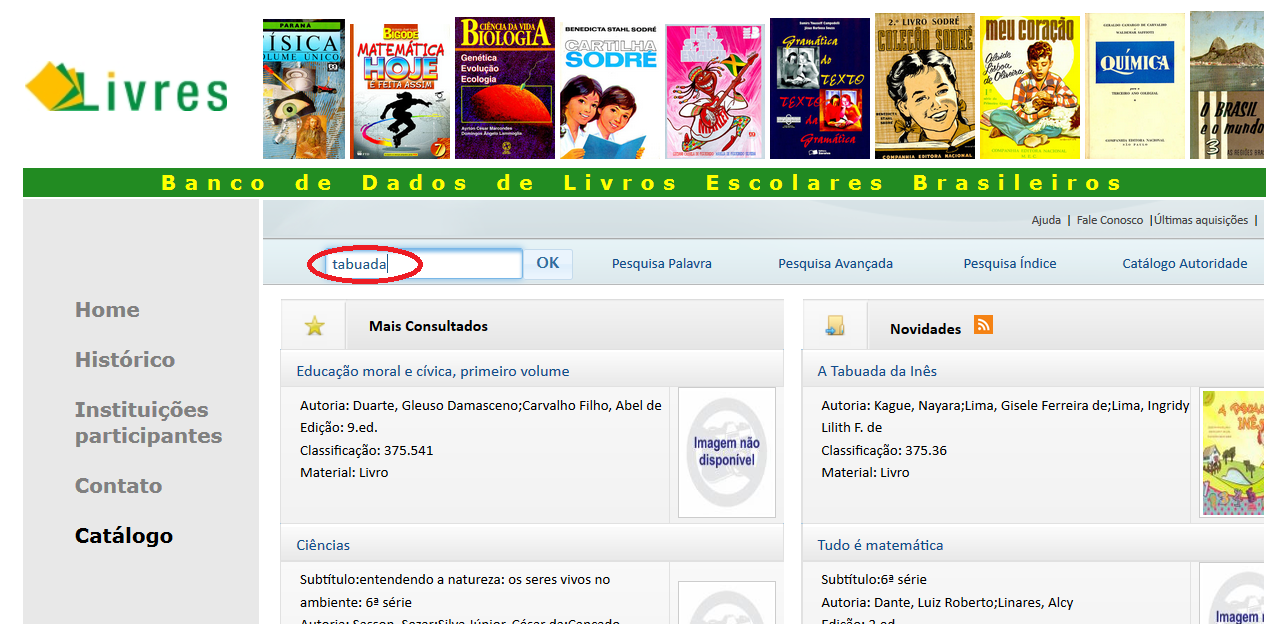
Task: Open the Matemática Hoje book cover
Action: (398, 91)
